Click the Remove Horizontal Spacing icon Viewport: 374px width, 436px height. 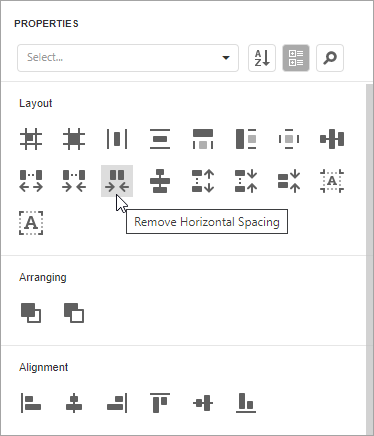tap(117, 181)
